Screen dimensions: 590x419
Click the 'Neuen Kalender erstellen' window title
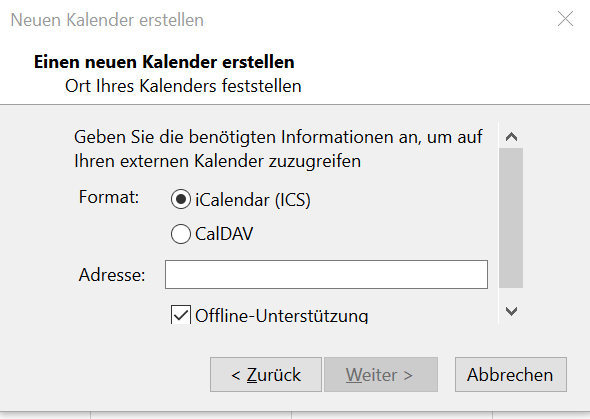click(107, 20)
